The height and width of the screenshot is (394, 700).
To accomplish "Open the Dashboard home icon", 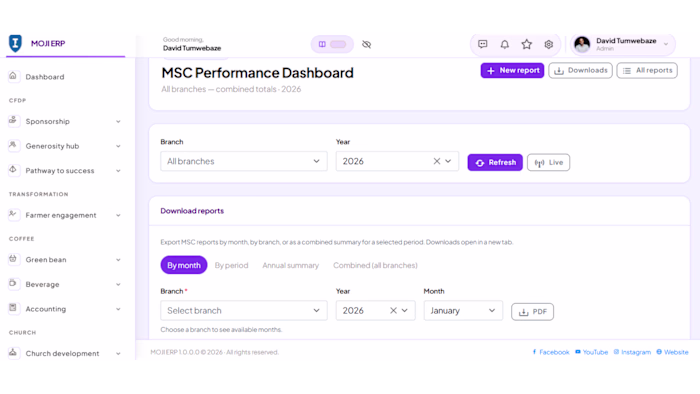I will pyautogui.click(x=13, y=76).
